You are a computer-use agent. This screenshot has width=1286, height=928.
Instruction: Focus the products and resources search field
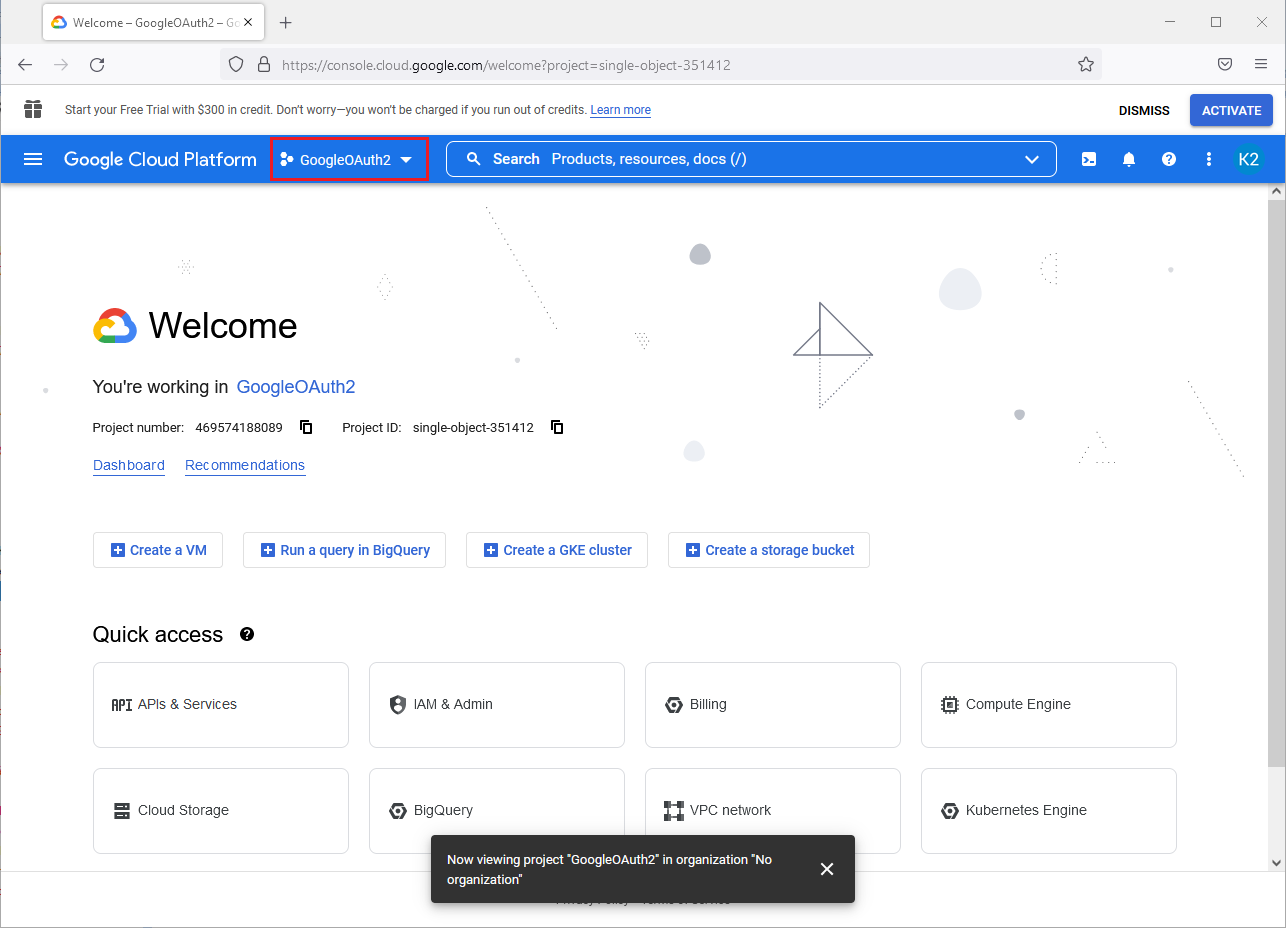pyautogui.click(x=751, y=159)
